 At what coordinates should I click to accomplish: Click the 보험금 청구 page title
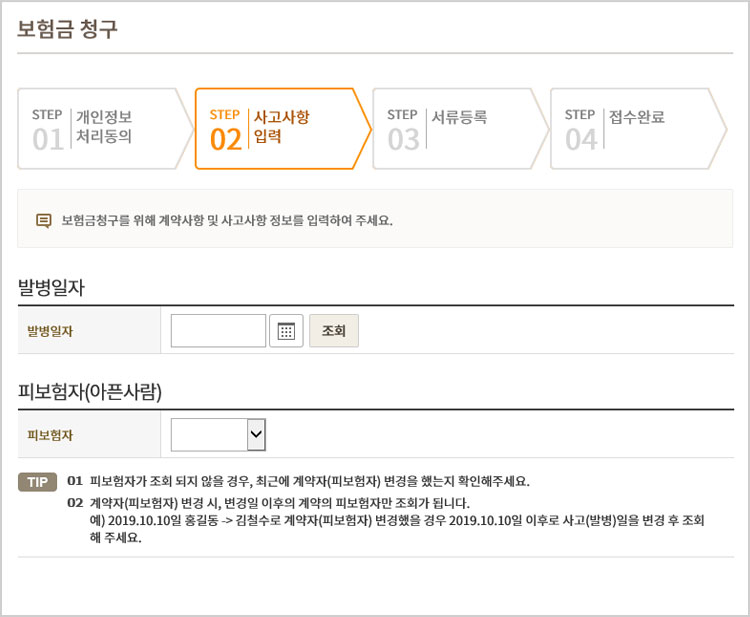coord(67,29)
